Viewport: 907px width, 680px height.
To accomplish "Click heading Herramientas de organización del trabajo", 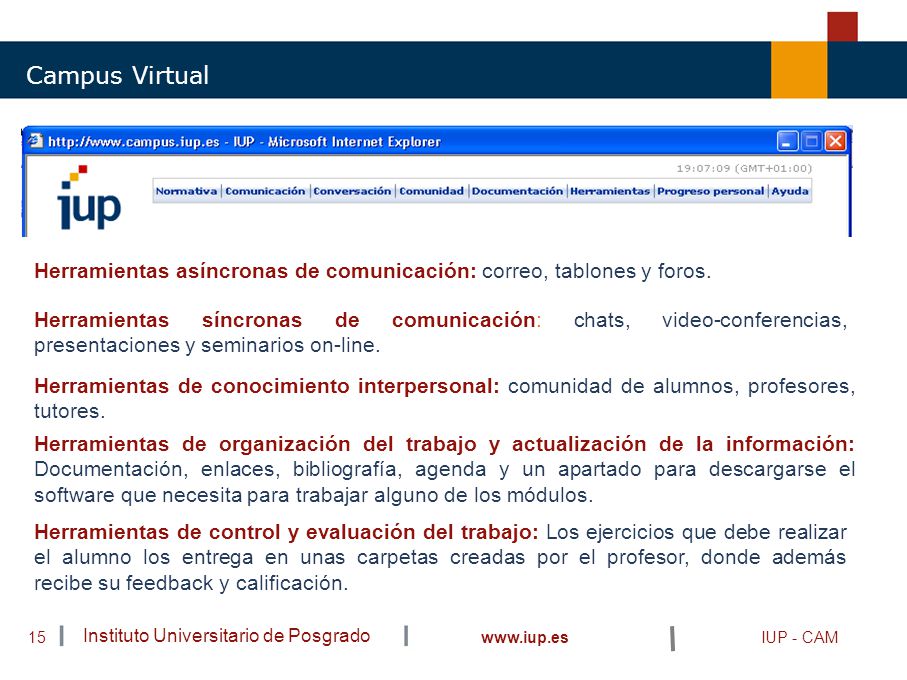I will click(x=444, y=444).
